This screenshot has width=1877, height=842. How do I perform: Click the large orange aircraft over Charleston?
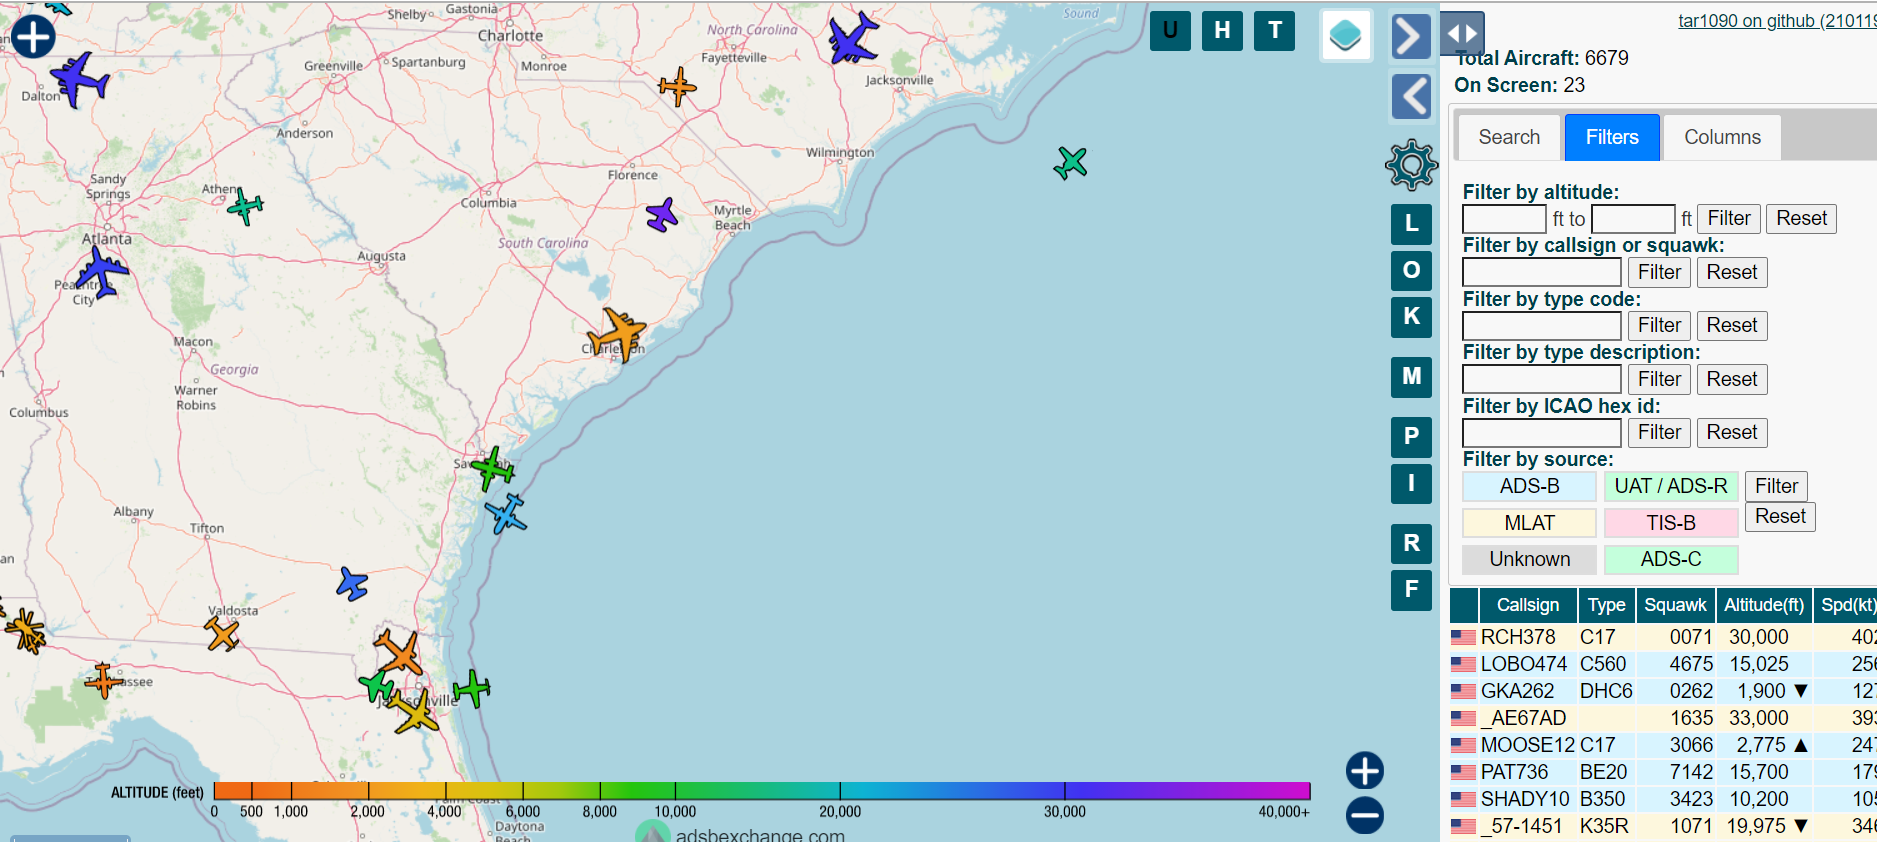coord(618,334)
